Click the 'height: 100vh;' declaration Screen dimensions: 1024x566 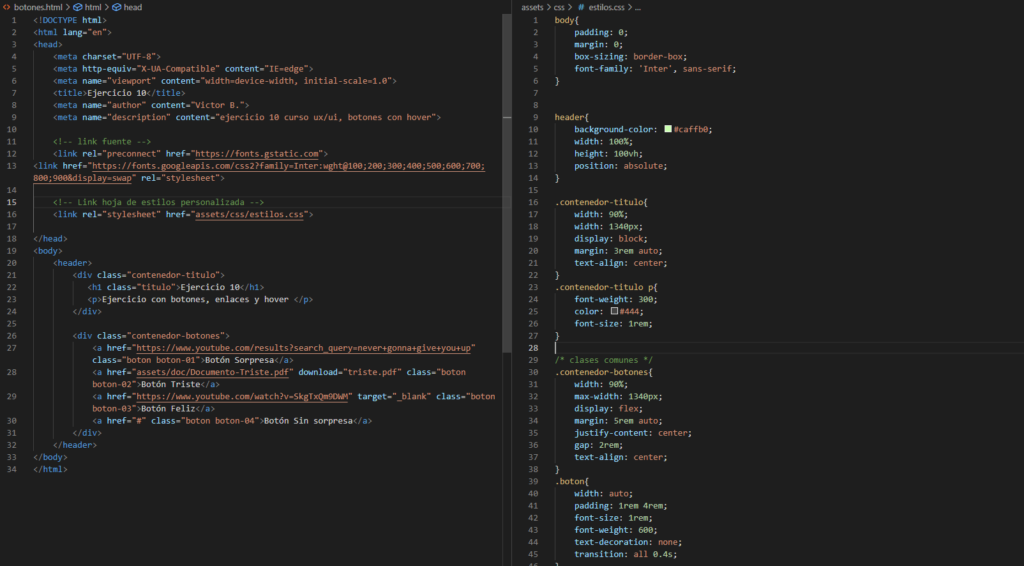point(609,154)
